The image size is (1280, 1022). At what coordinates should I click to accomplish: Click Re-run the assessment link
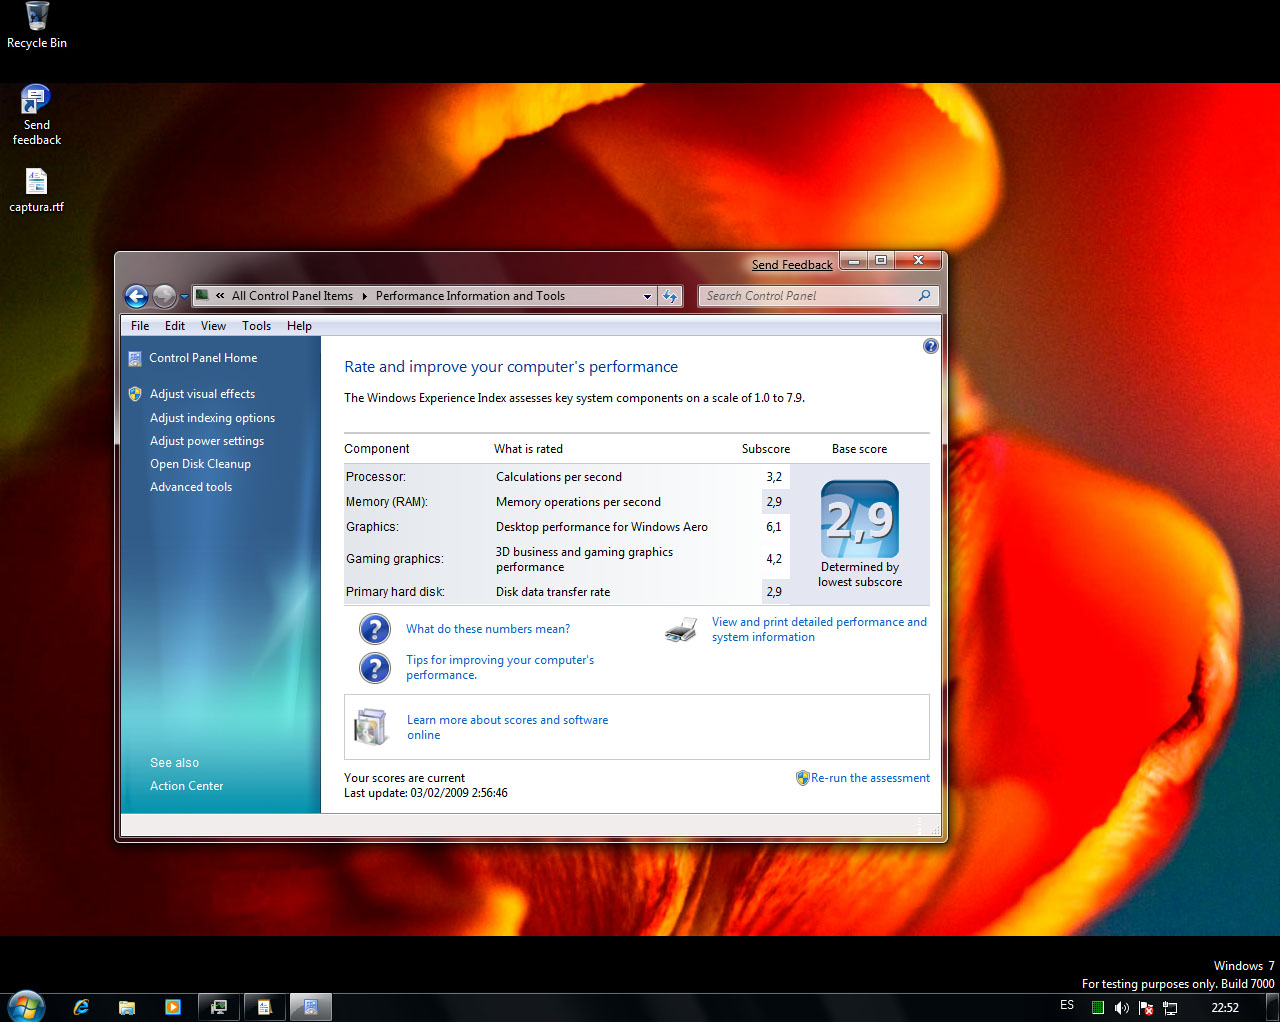[x=870, y=778]
